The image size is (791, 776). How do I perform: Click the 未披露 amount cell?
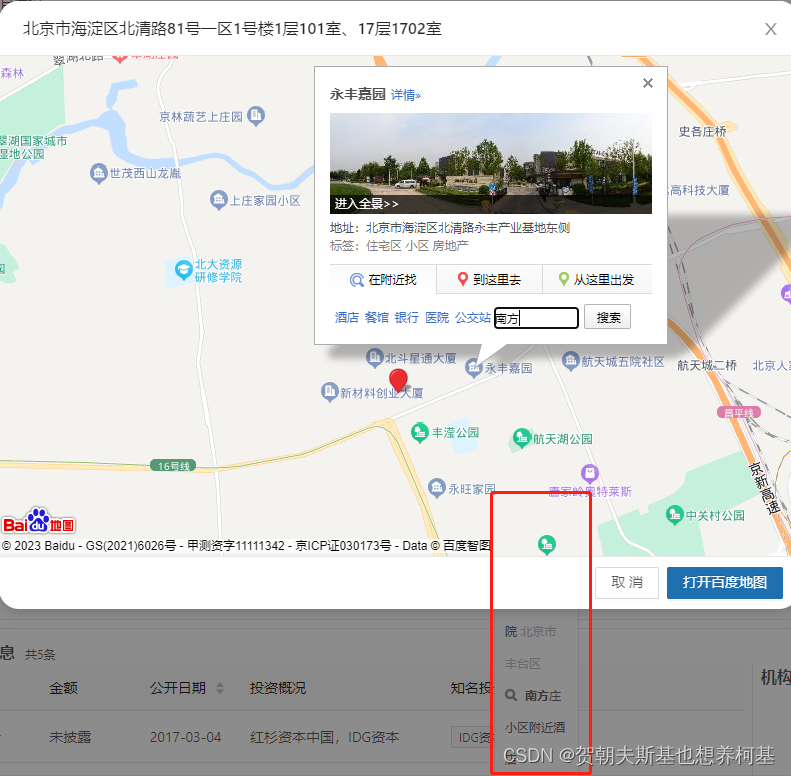pyautogui.click(x=70, y=737)
